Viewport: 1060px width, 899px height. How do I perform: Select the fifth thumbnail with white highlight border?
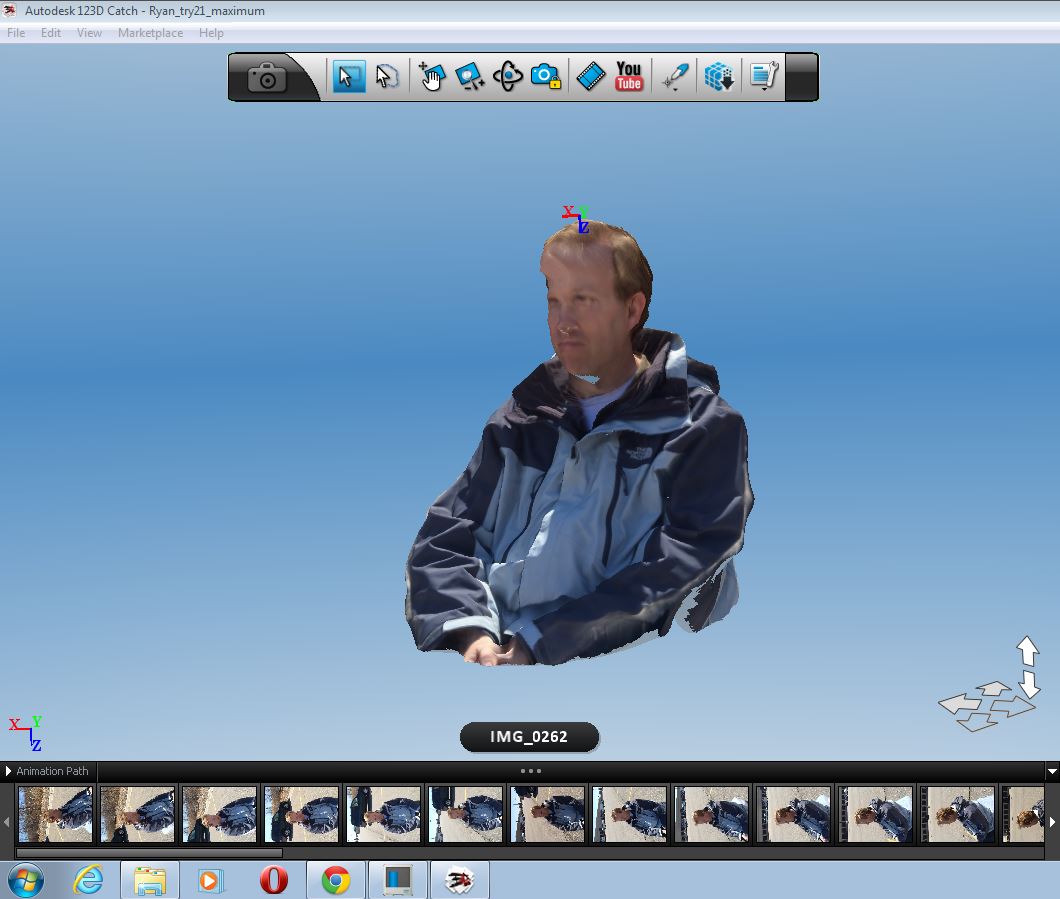coord(383,814)
